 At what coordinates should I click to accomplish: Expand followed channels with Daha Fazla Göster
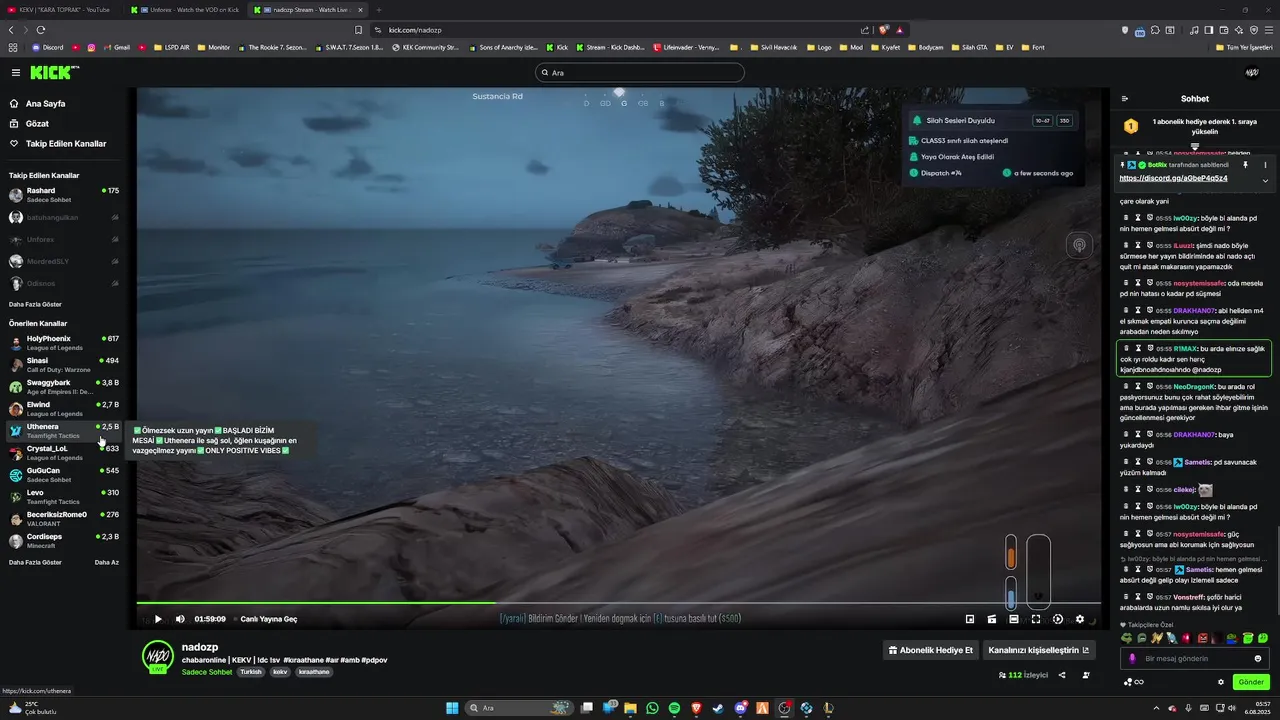click(x=35, y=304)
